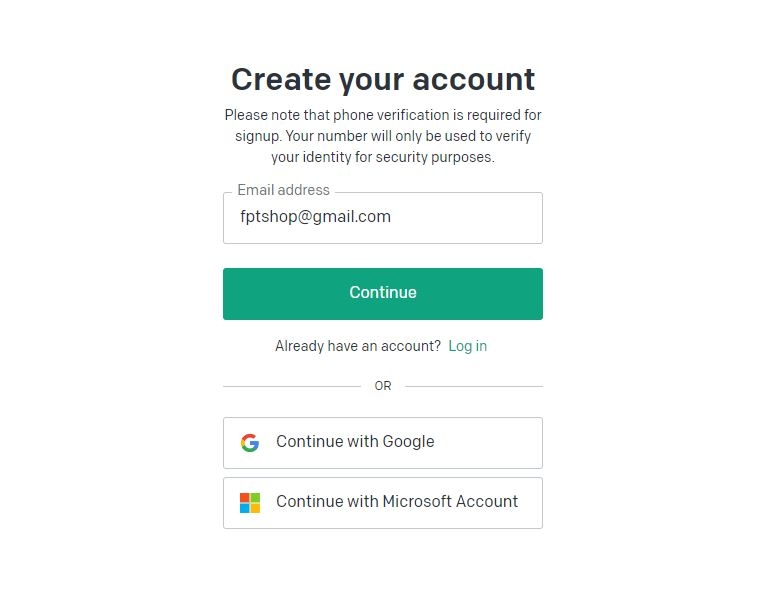Place cursor in the fptshop@gmail.com text
Image resolution: width=762 pixels, height=590 pixels.
tap(315, 217)
